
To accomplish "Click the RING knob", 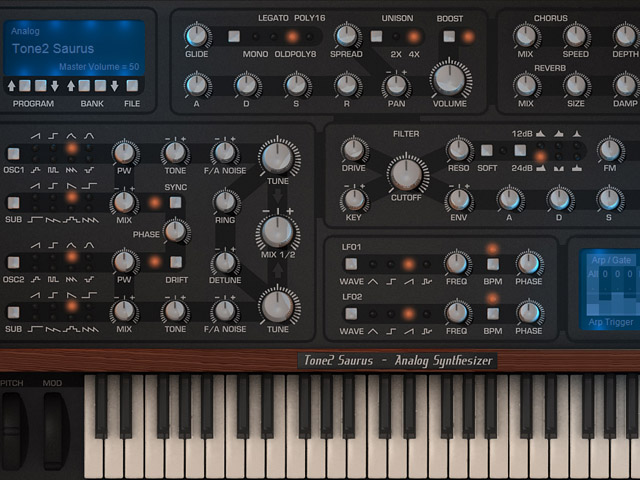I will coord(225,202).
